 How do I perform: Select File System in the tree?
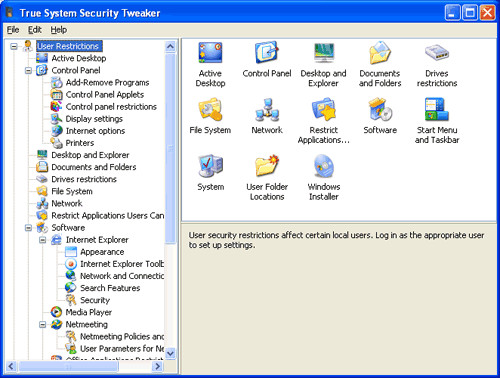click(x=72, y=191)
